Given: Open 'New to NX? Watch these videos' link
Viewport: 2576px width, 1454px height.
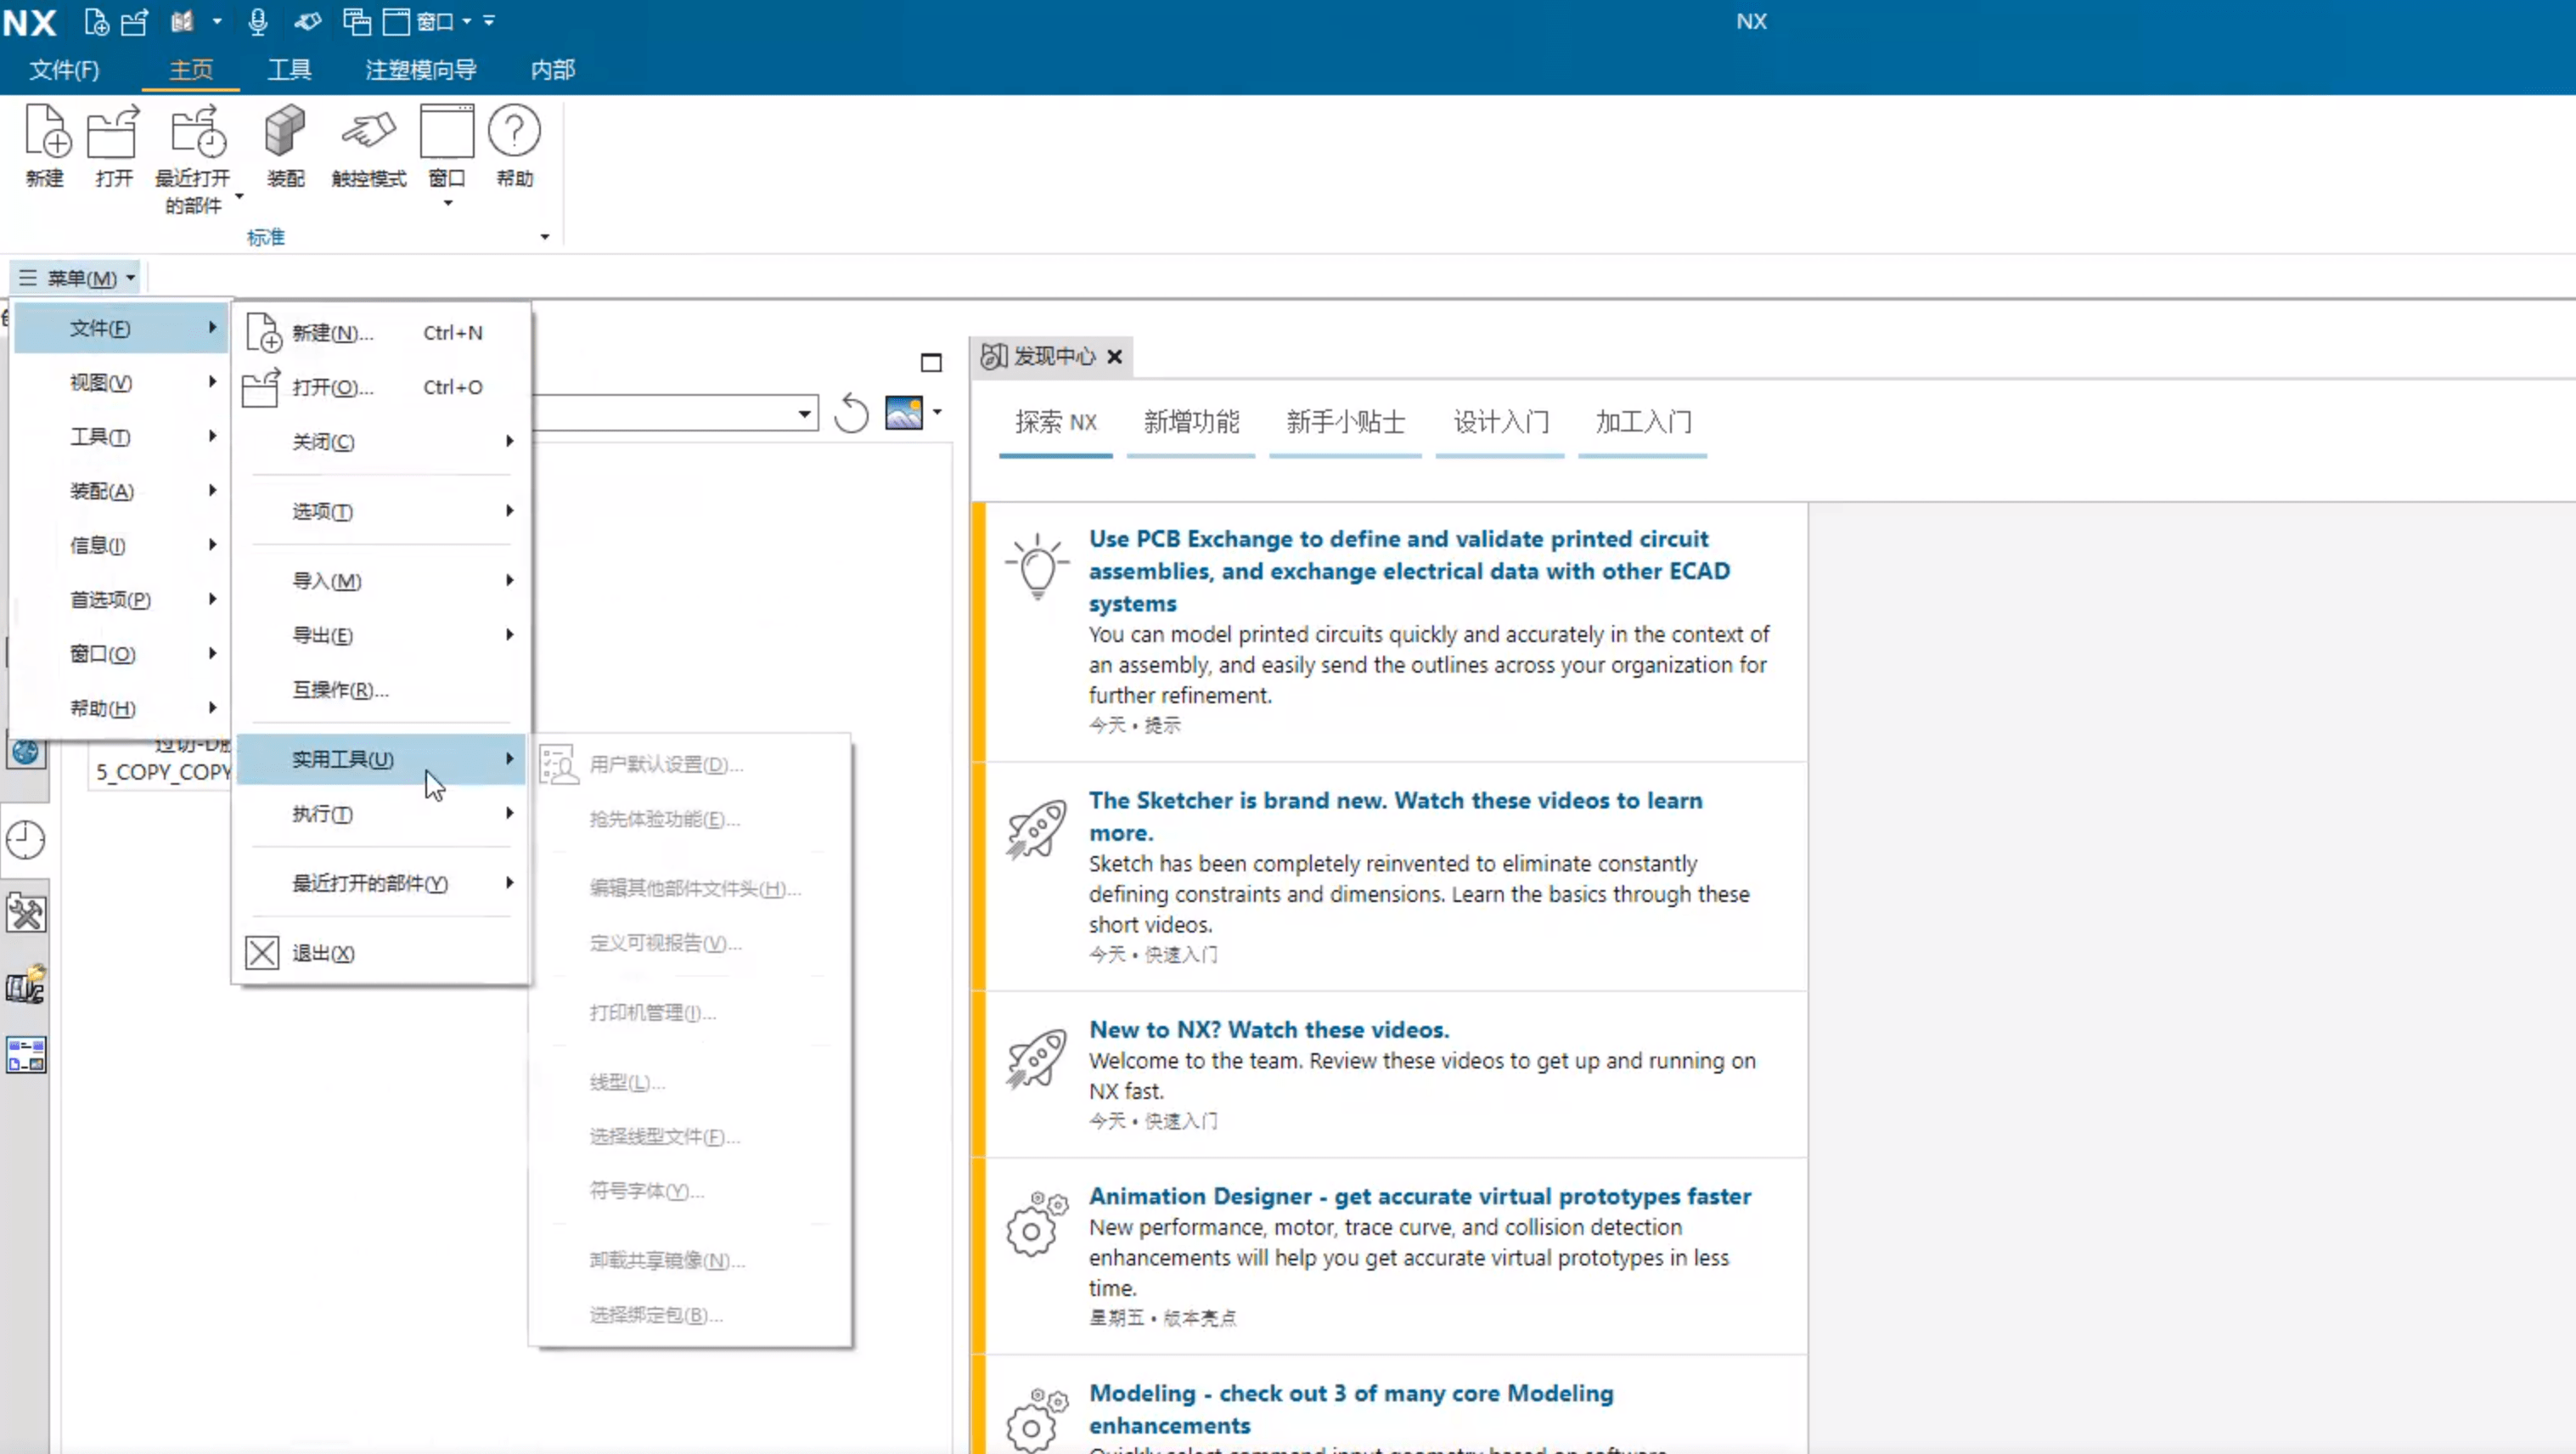Looking at the screenshot, I should (1268, 1029).
